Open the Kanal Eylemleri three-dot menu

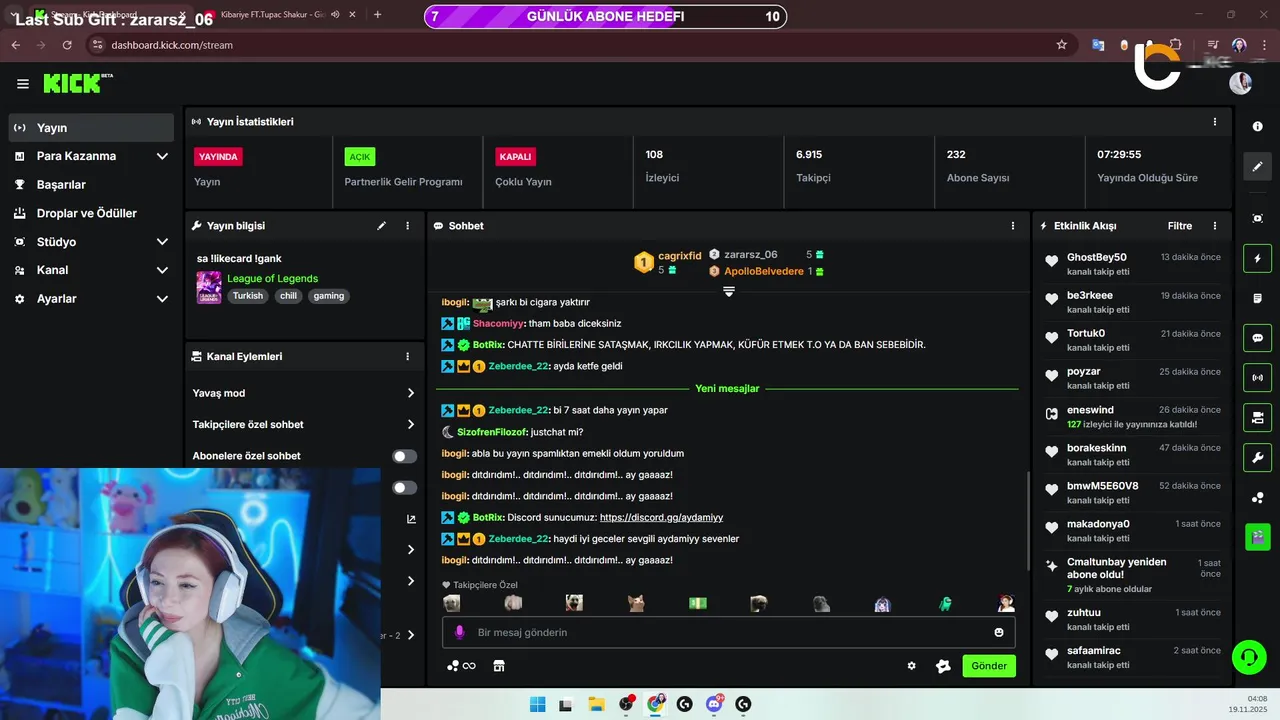click(x=407, y=356)
